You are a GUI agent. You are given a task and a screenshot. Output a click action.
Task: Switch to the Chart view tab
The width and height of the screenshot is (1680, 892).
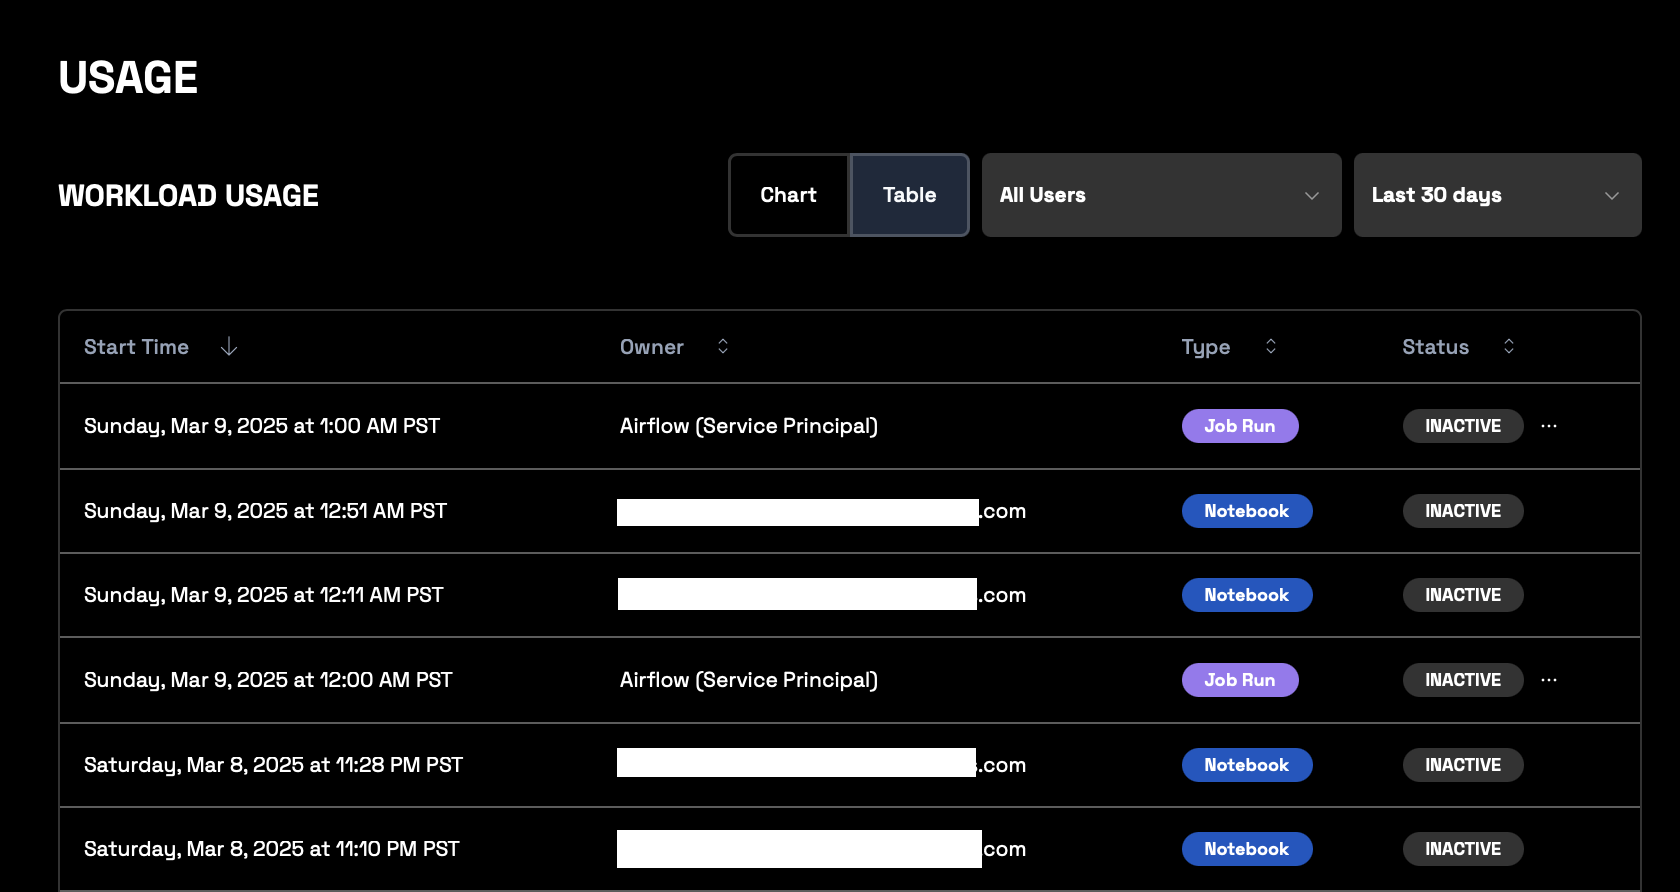789,195
